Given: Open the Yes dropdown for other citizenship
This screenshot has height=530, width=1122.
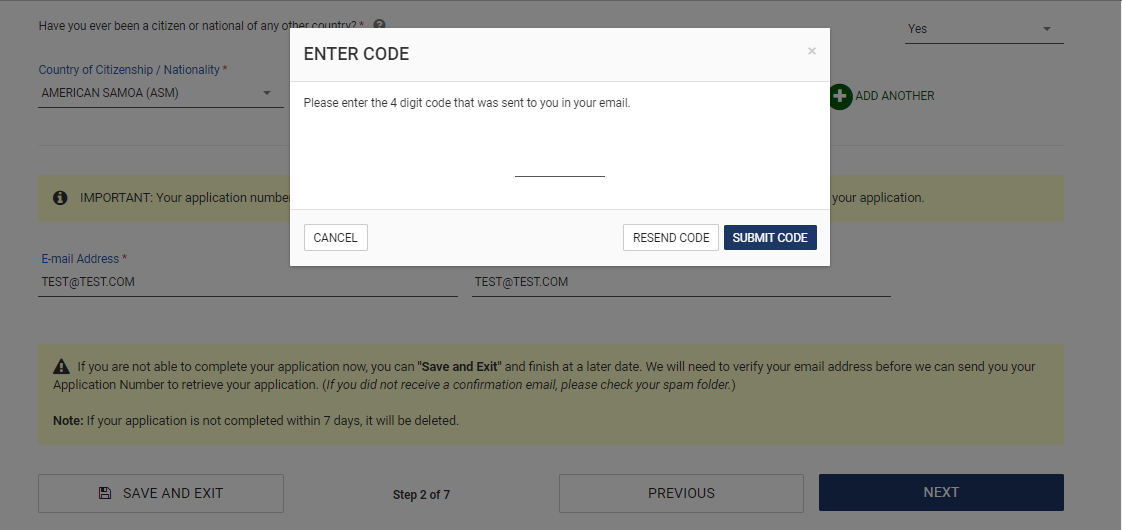Looking at the screenshot, I should click(983, 29).
